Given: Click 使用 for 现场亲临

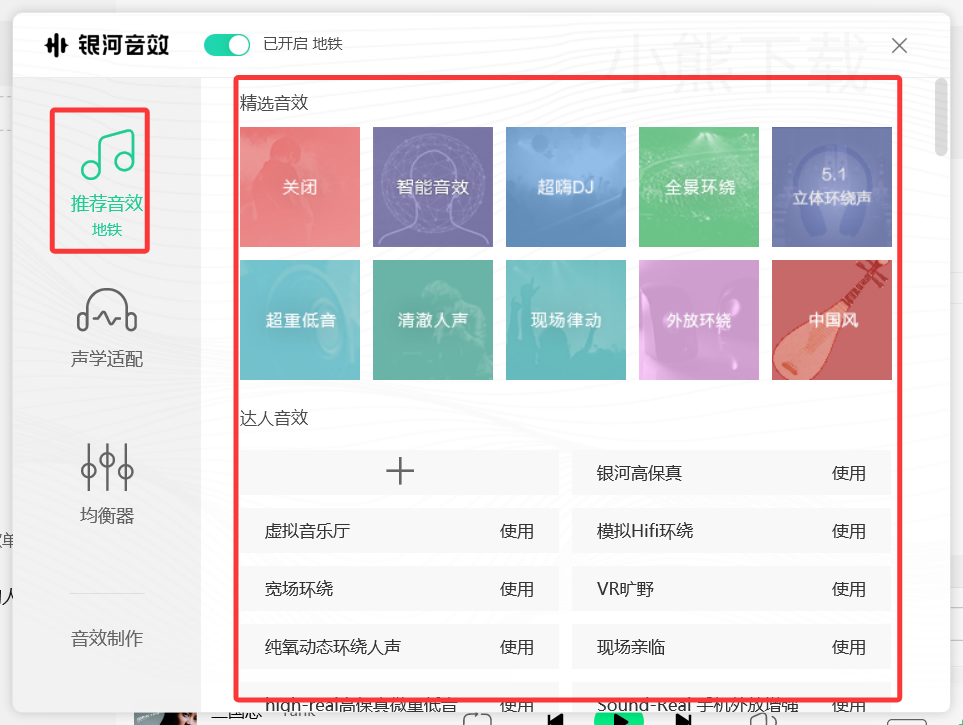Looking at the screenshot, I should pyautogui.click(x=849, y=647).
